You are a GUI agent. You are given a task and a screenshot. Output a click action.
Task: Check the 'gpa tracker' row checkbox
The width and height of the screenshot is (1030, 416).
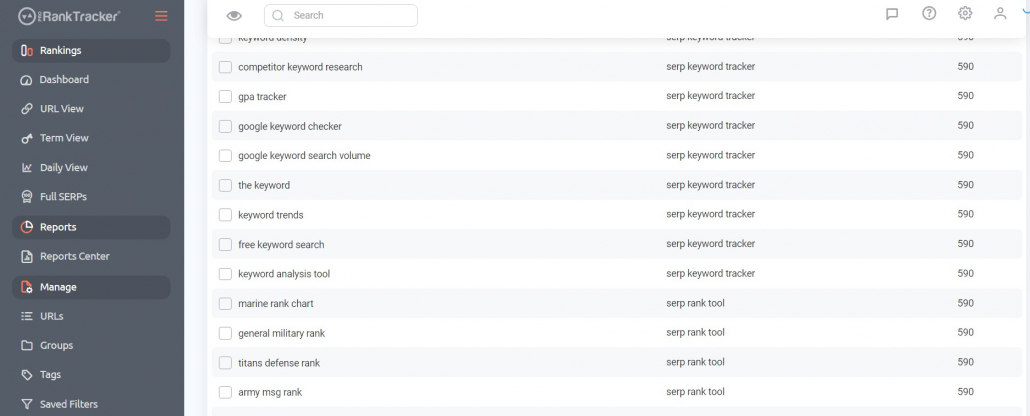(225, 97)
